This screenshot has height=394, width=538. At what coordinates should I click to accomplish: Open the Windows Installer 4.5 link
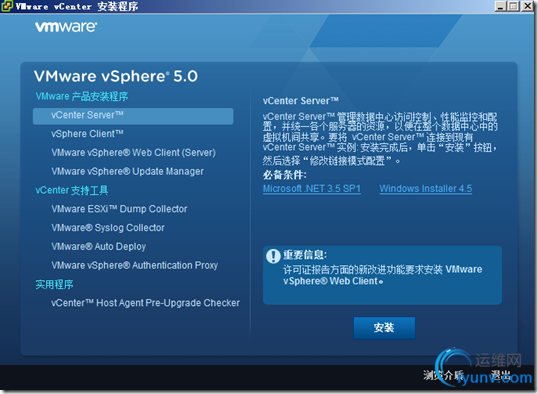(x=425, y=189)
